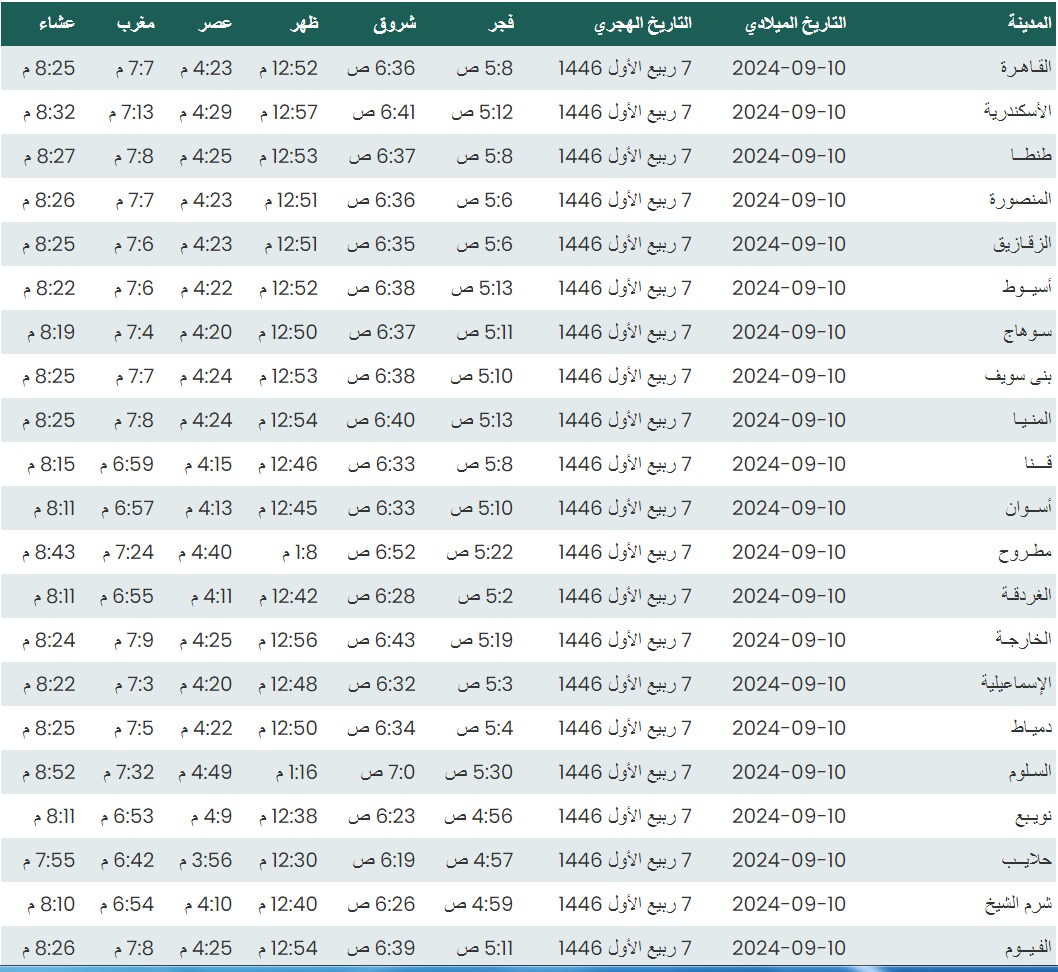Select the عشاء column header
The height and width of the screenshot is (972, 1058).
click(x=58, y=23)
